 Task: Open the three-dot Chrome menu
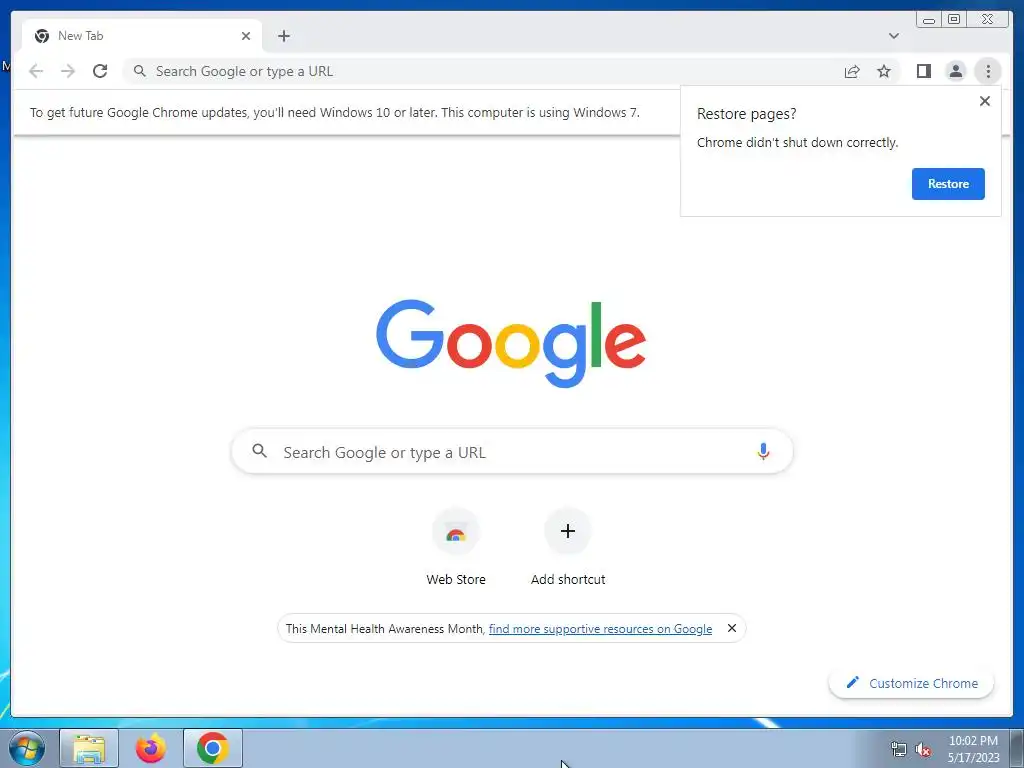click(988, 71)
